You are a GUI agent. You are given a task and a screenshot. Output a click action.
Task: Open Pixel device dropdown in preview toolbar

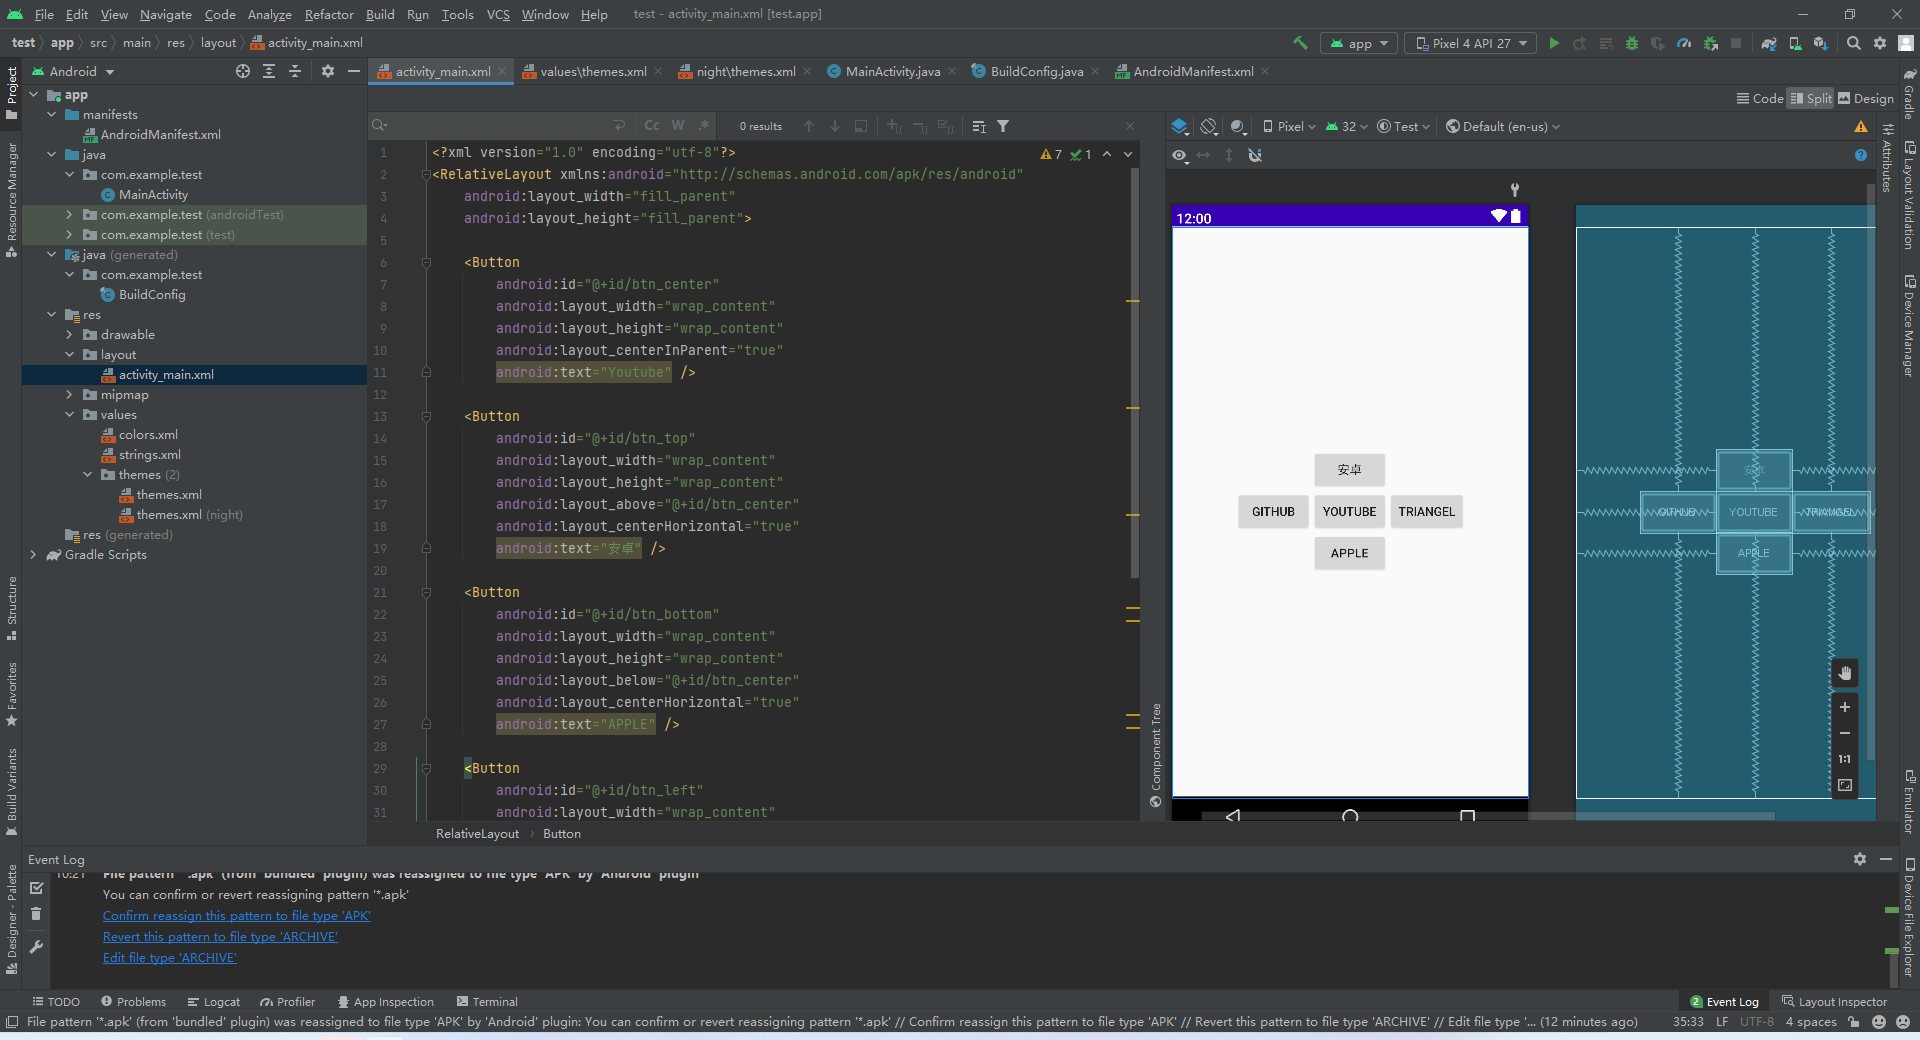tap(1289, 126)
